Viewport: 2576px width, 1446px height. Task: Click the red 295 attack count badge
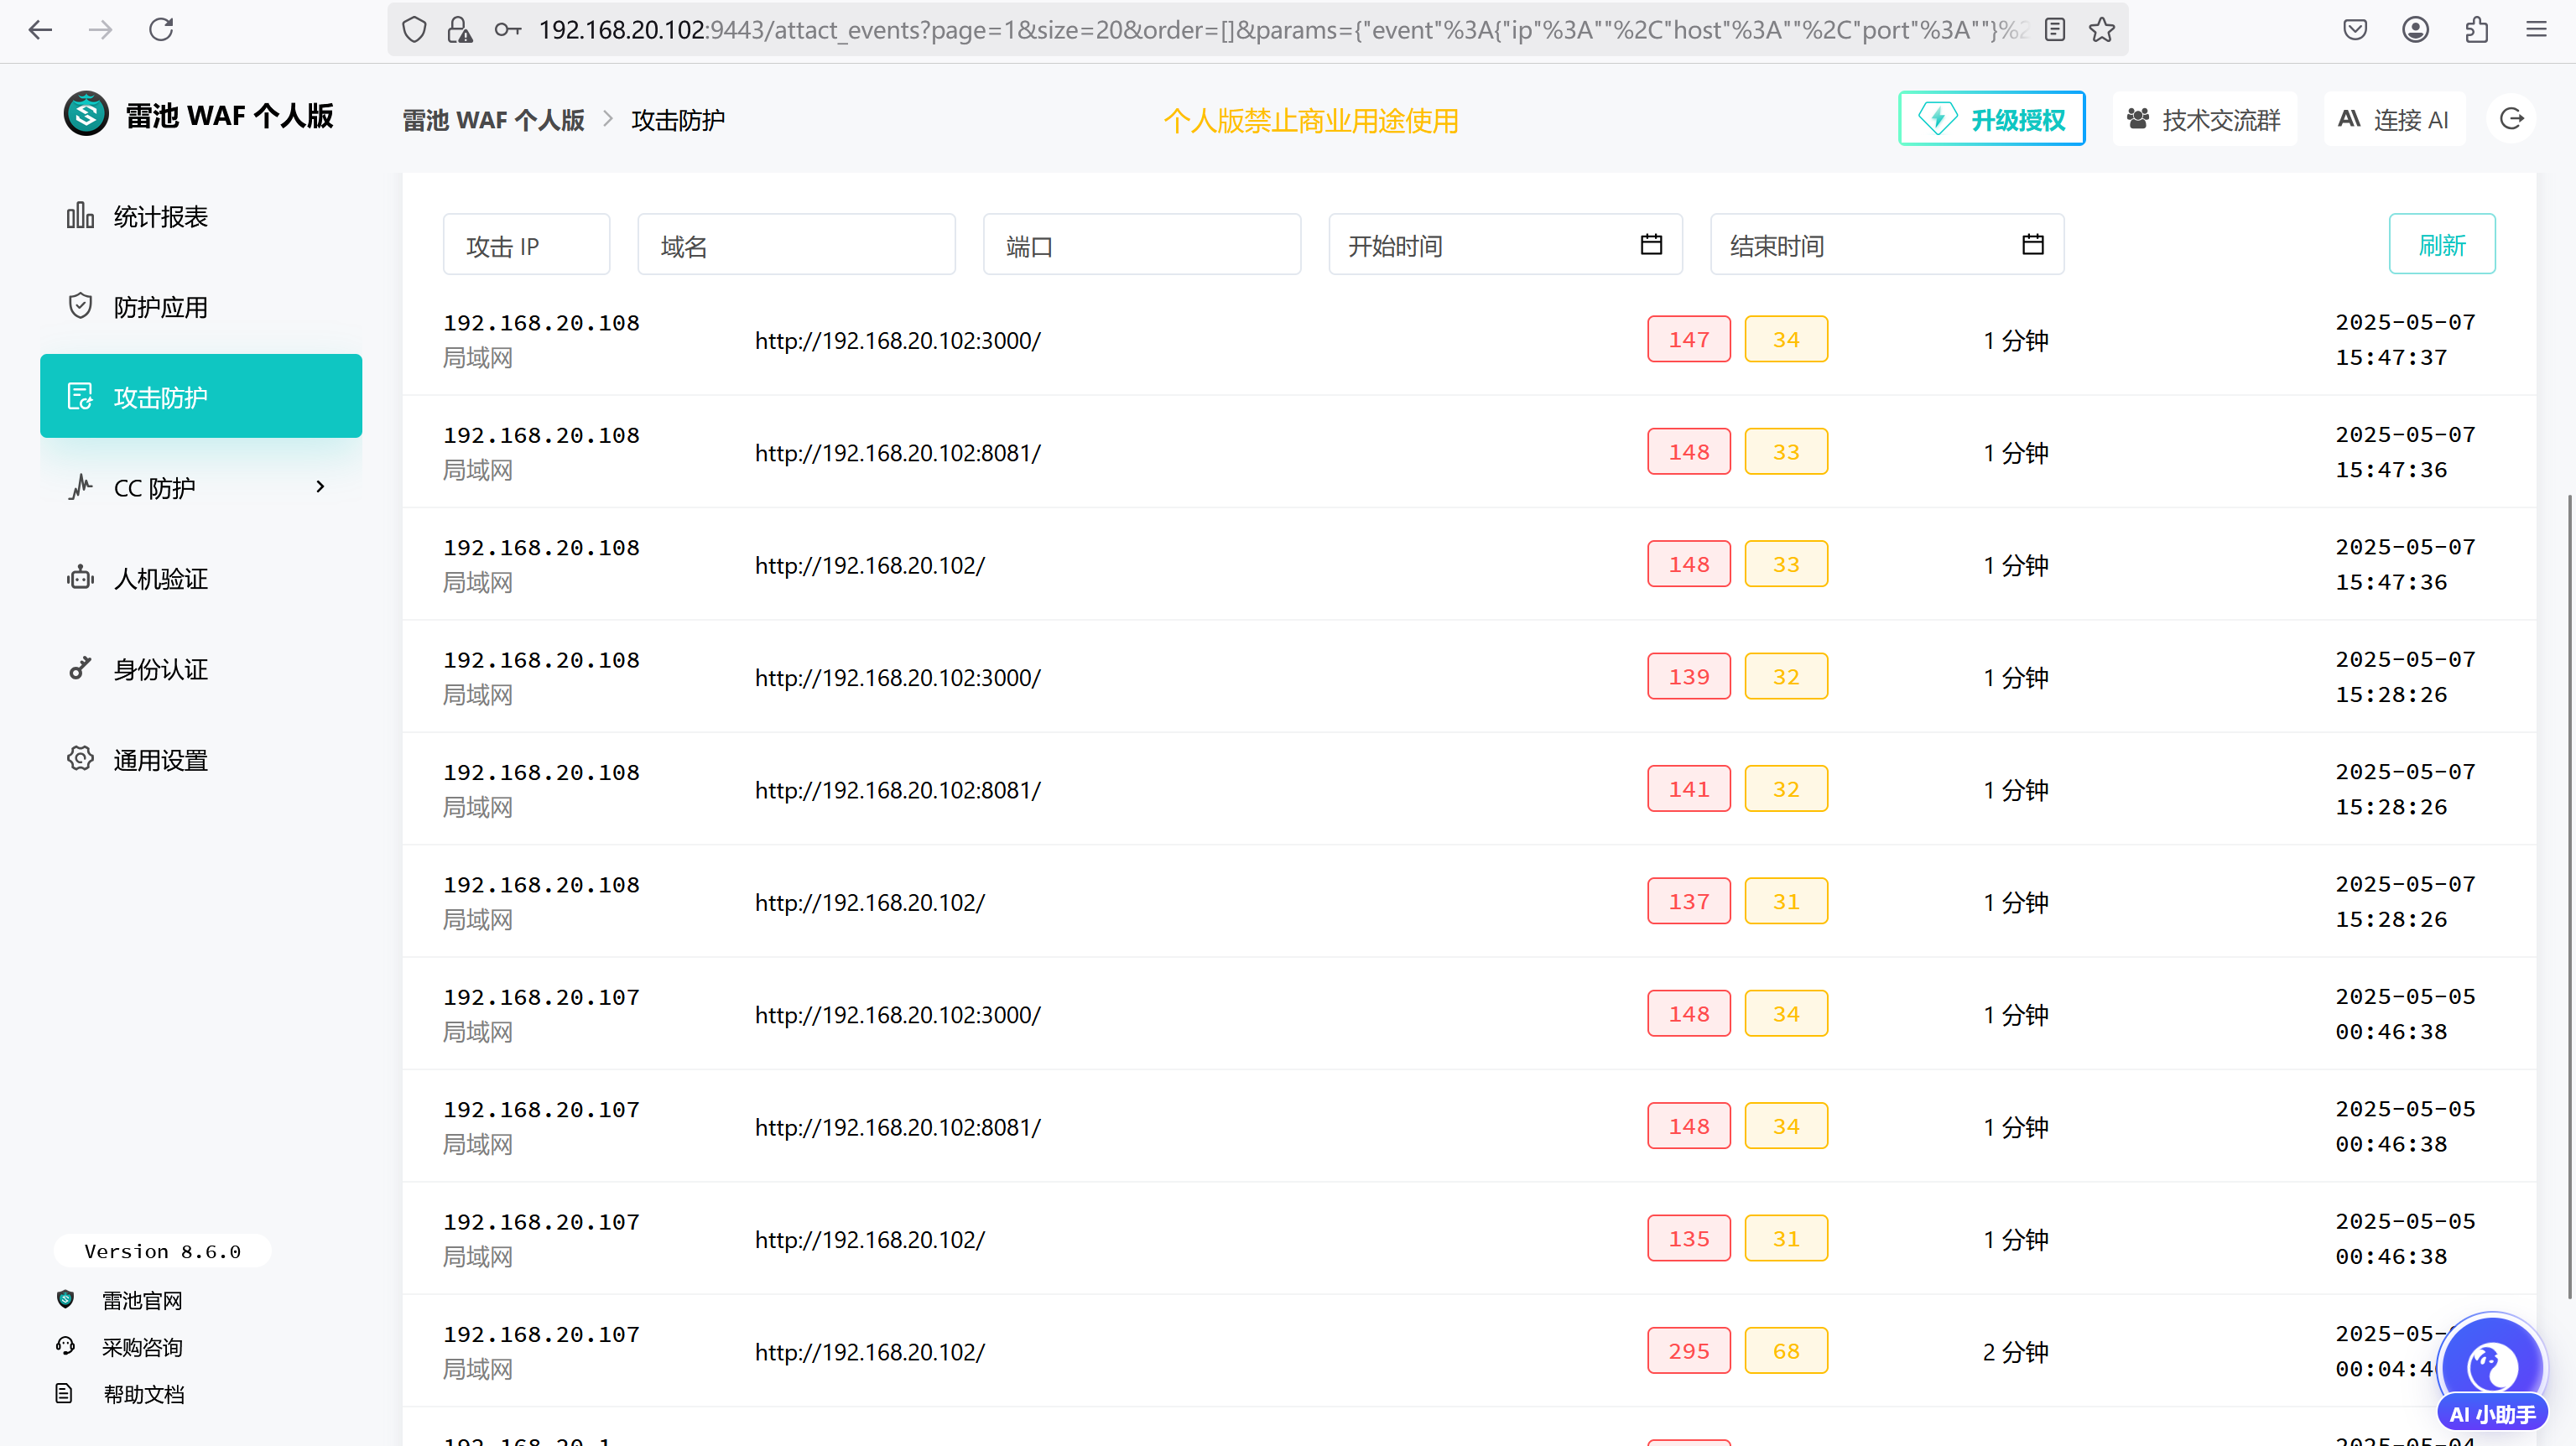(x=1689, y=1351)
